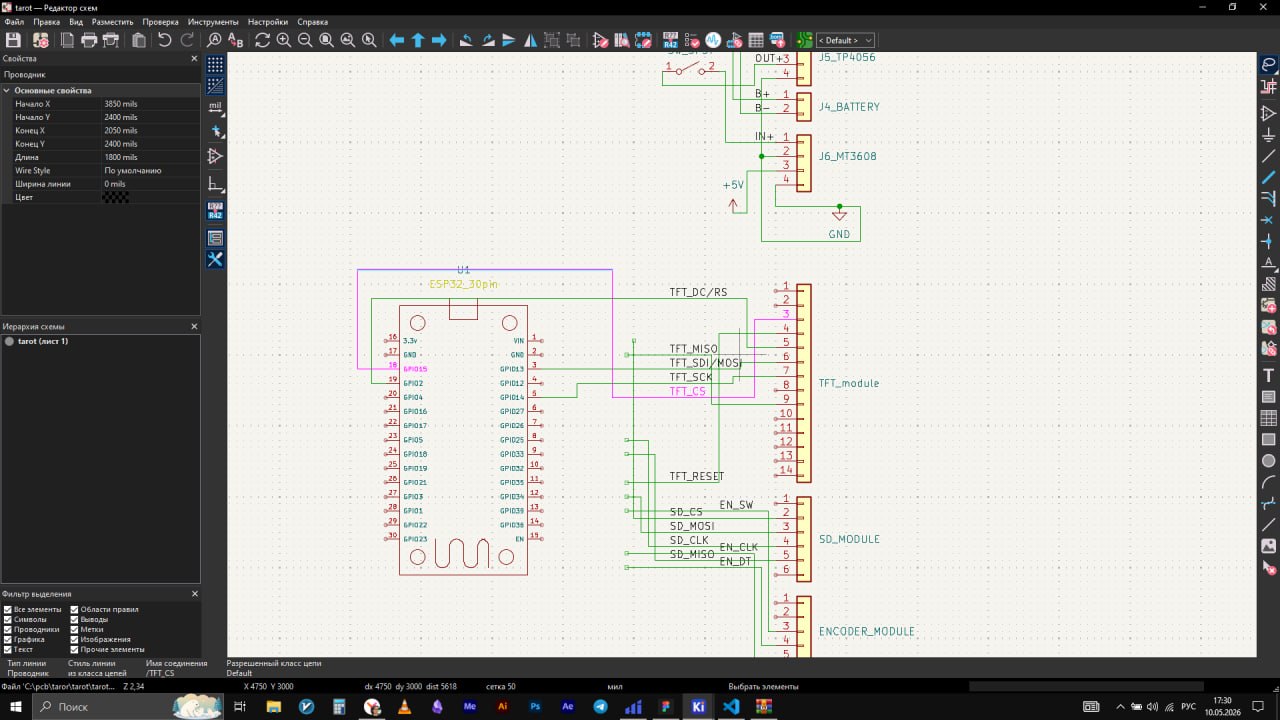Close the Иерархия схемы panel
Viewport: 1280px width, 720px height.
[x=194, y=326]
